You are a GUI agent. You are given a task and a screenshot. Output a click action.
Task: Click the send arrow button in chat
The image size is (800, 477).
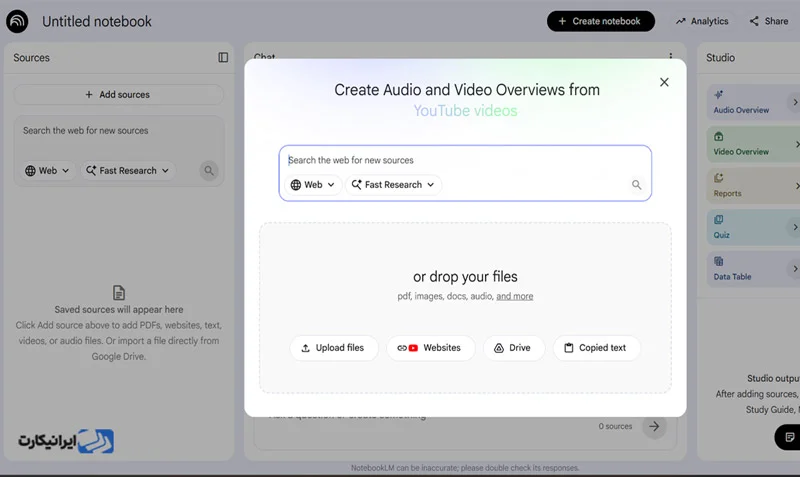tap(654, 426)
